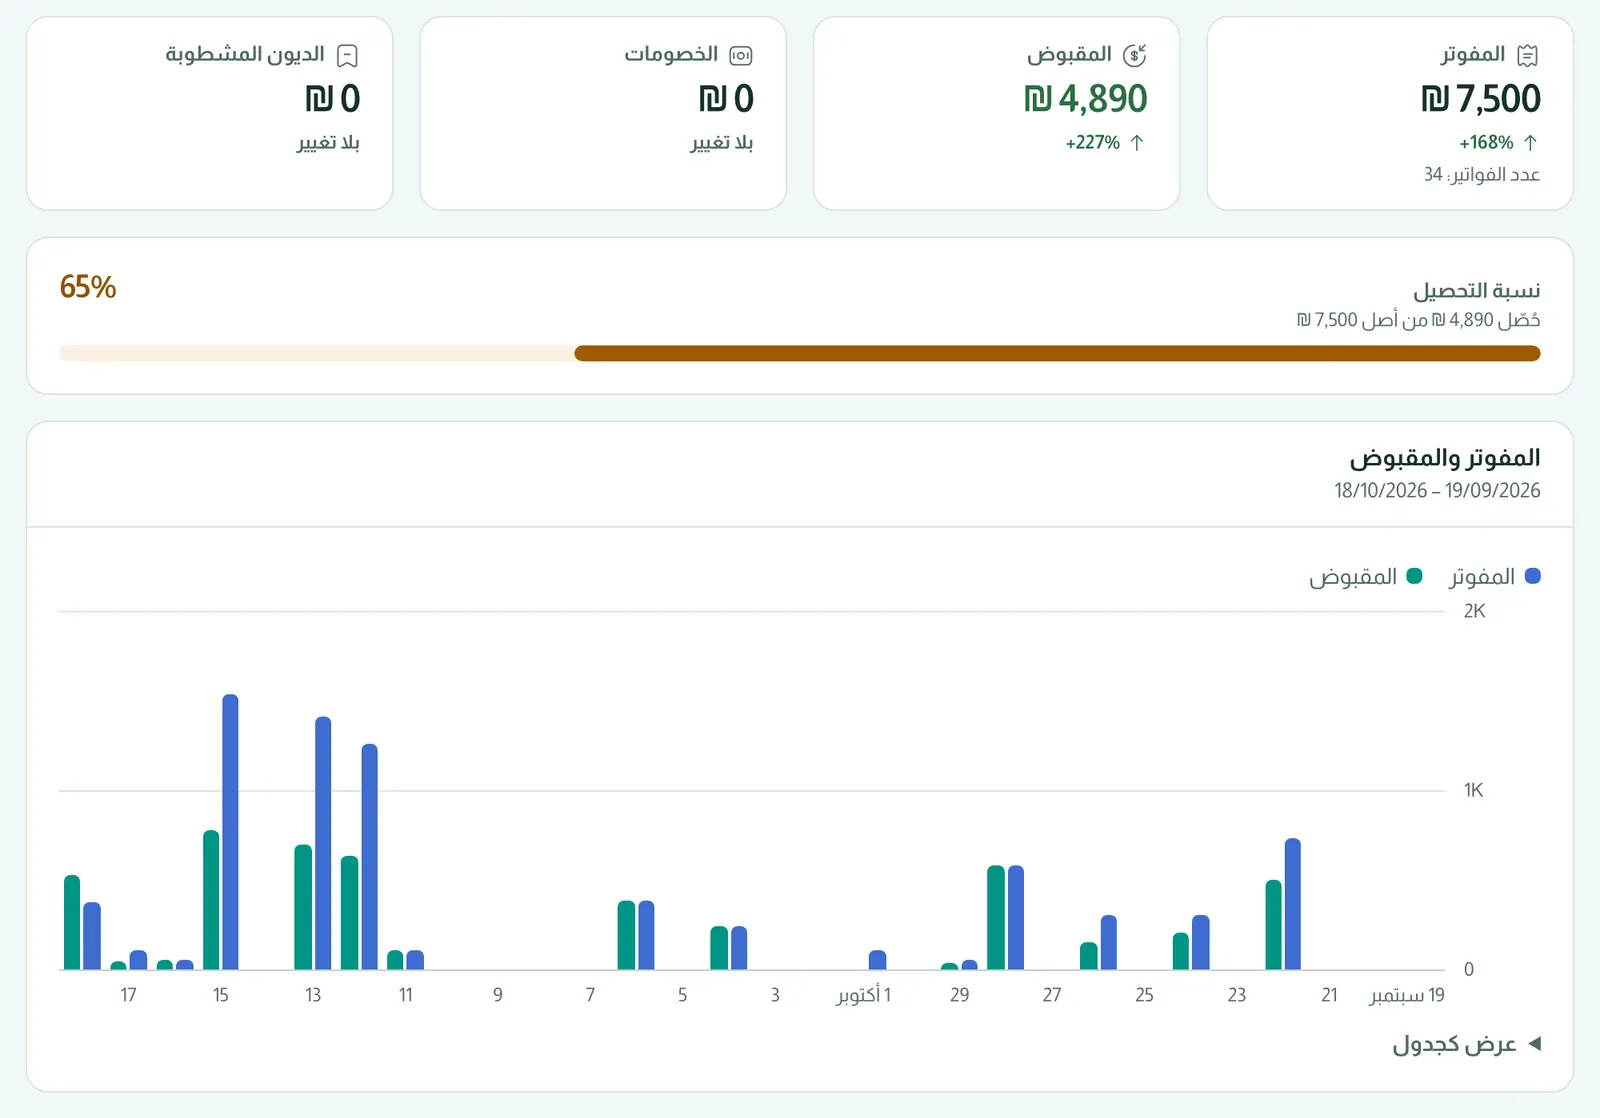The width and height of the screenshot is (1600, 1118).
Task: Click the blue المفوتر legend dot
Action: click(x=1532, y=576)
